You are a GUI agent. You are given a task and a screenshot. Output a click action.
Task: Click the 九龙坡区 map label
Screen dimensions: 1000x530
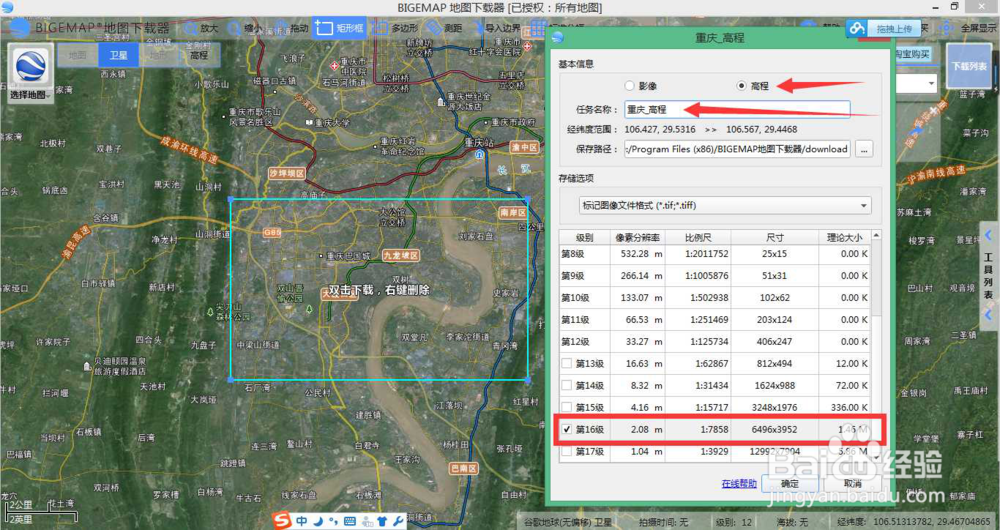click(401, 255)
